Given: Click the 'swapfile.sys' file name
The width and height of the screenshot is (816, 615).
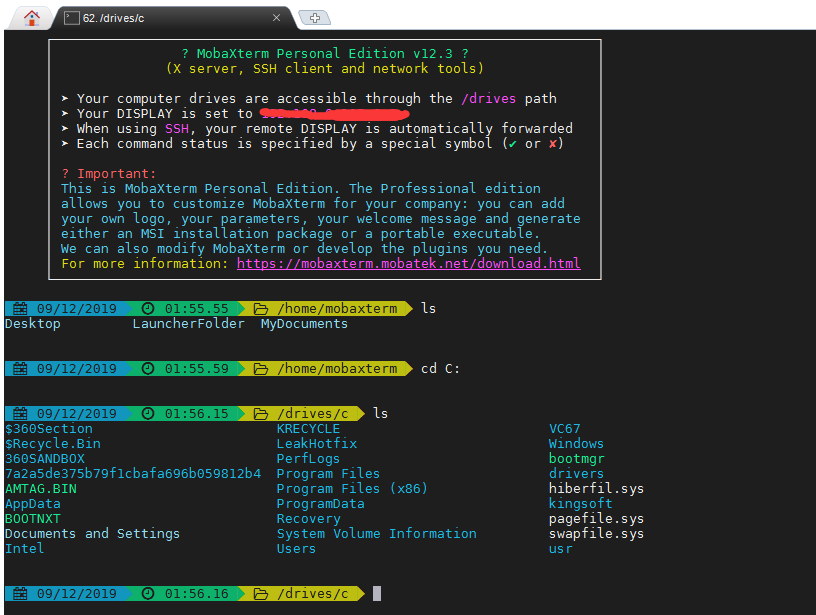Looking at the screenshot, I should click(x=596, y=534).
